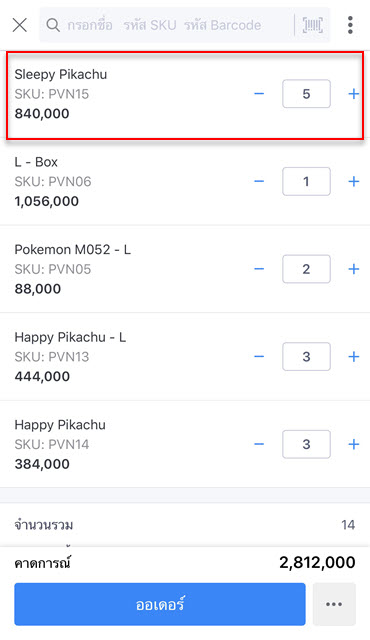Decrease L - Box quantity
This screenshot has height=640, width=370.
259,181
